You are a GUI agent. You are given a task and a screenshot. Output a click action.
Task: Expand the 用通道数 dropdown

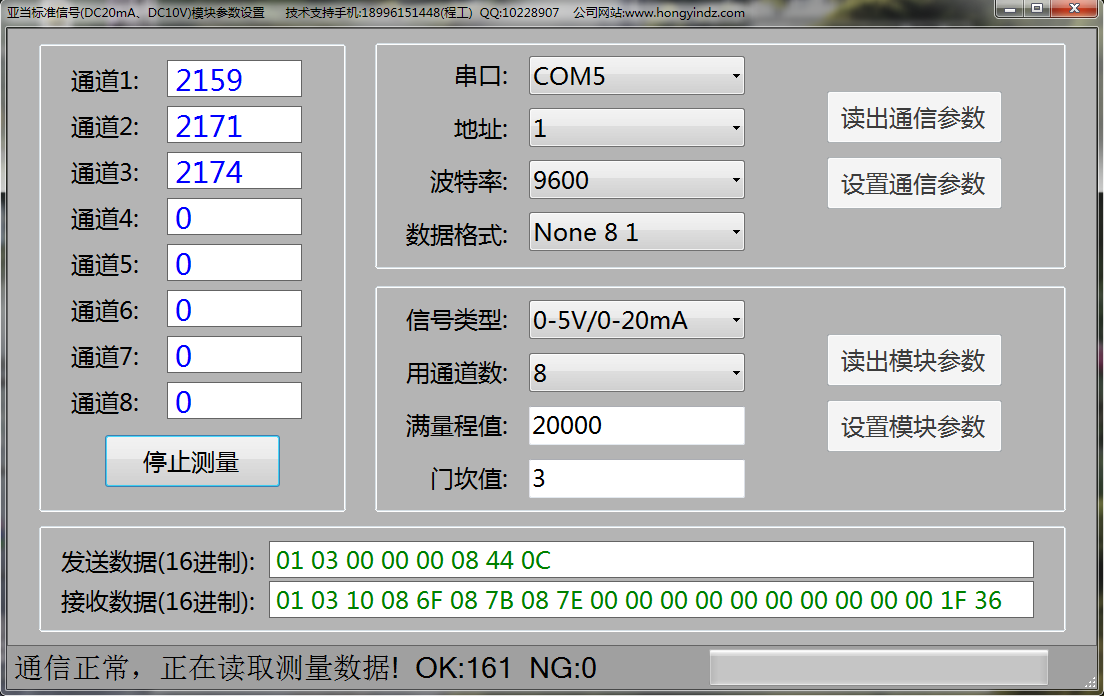tap(636, 373)
